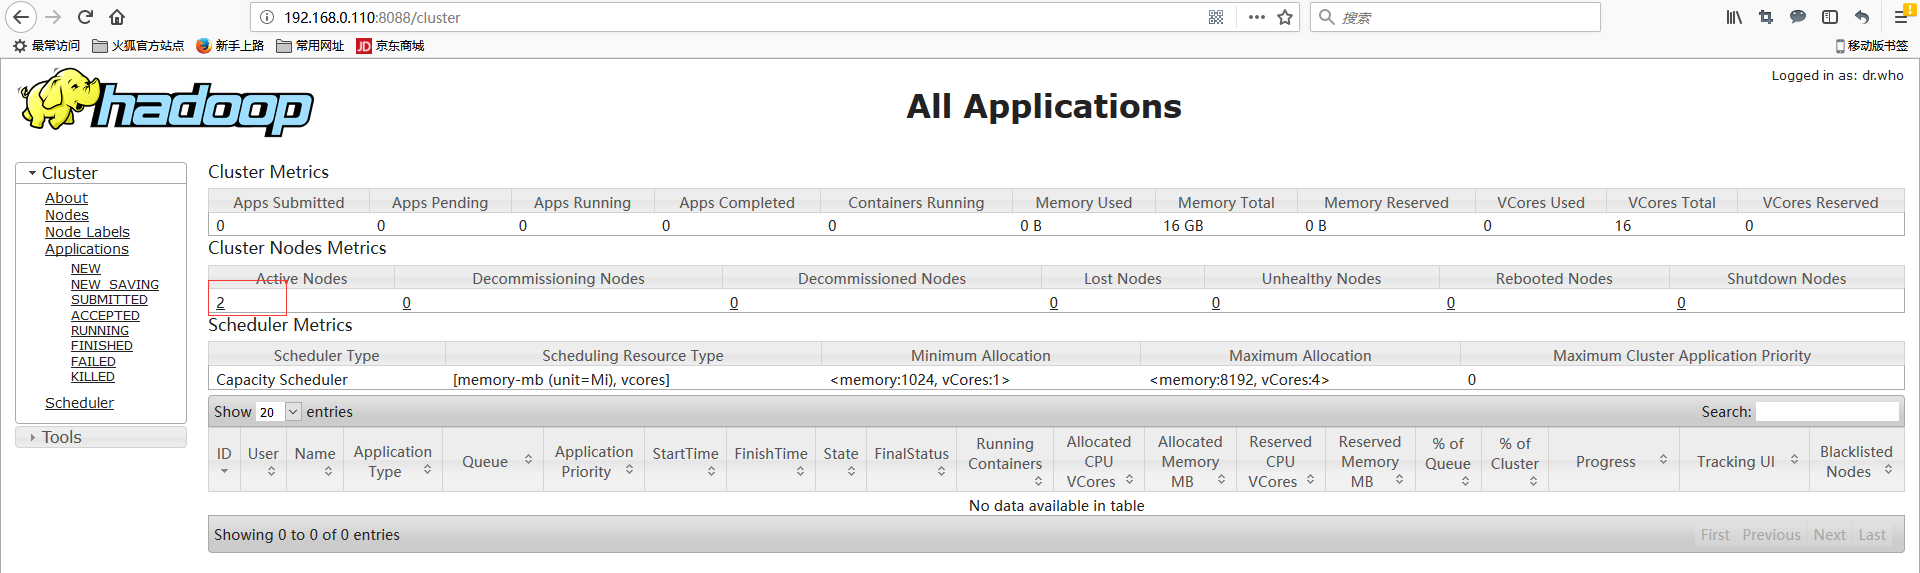Viewport: 1920px width, 573px height.
Task: Click the Last pagination button
Action: [1872, 535]
